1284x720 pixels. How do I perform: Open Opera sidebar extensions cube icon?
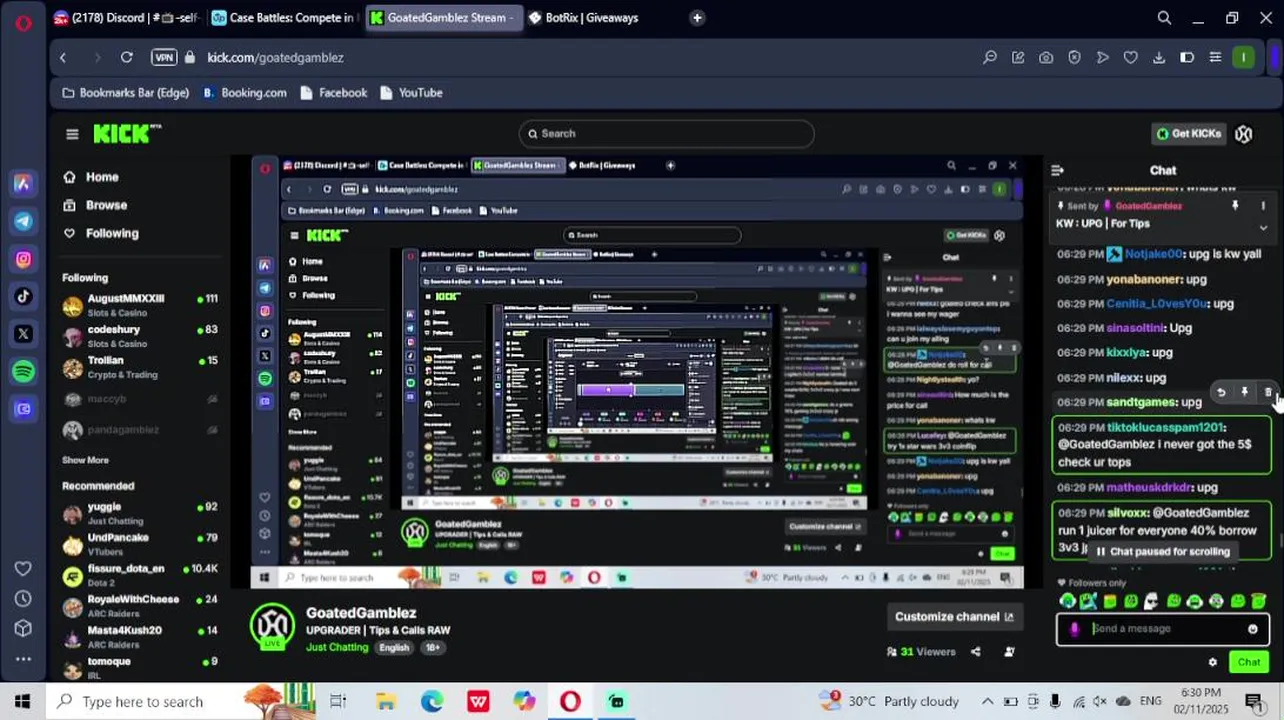click(23, 628)
